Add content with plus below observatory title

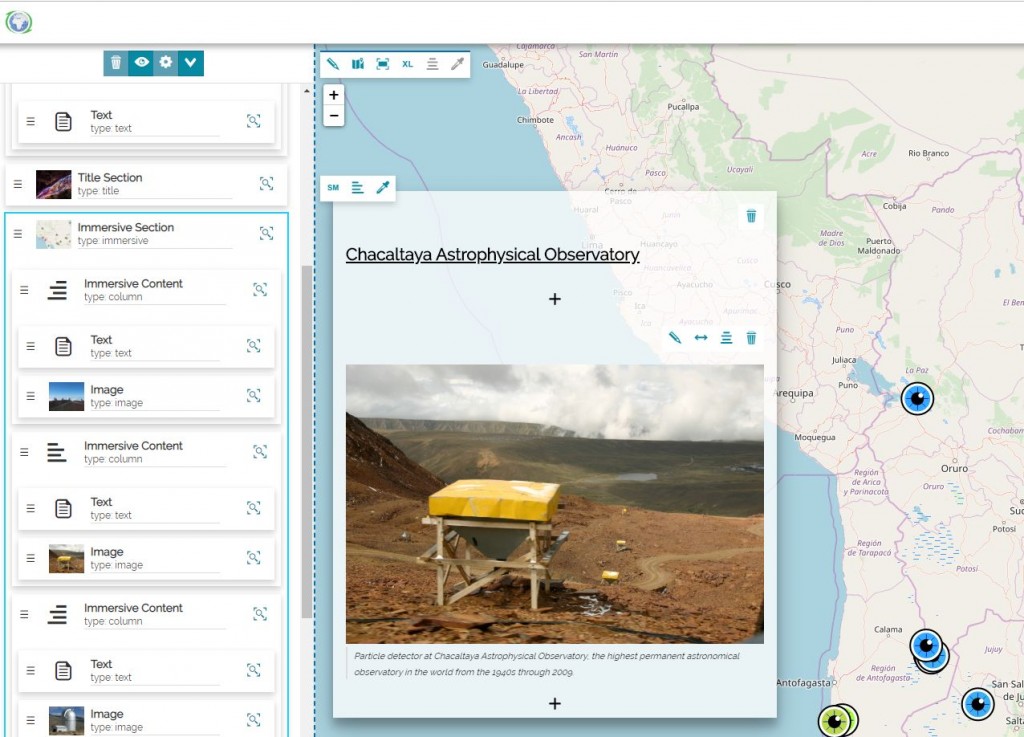tap(555, 299)
